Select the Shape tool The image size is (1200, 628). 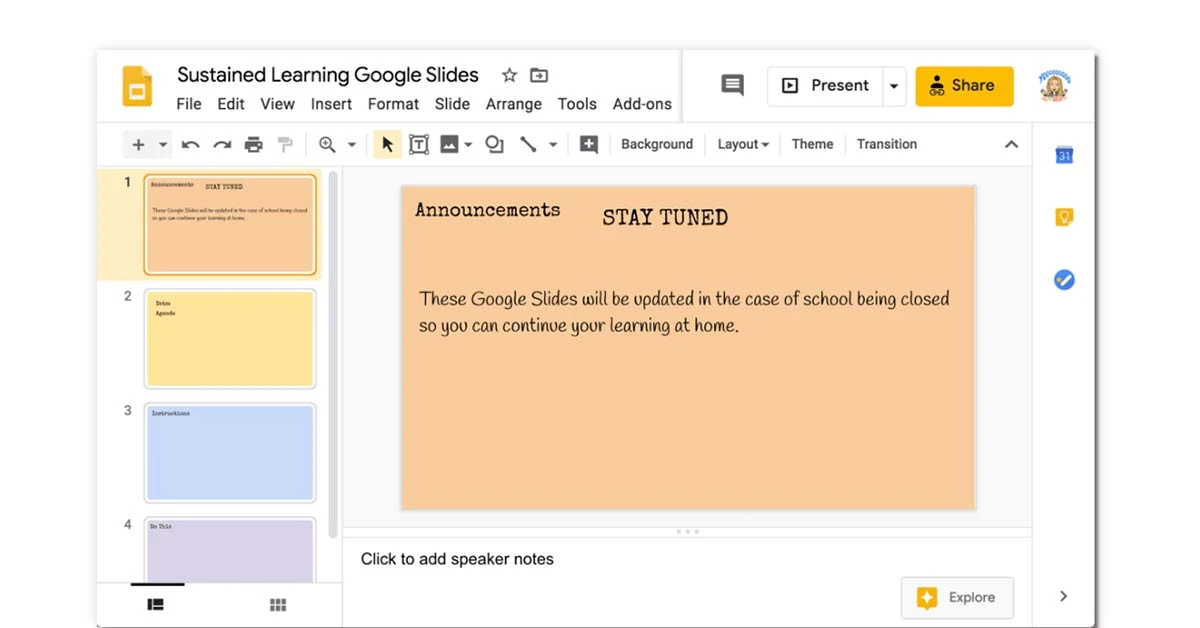point(494,144)
